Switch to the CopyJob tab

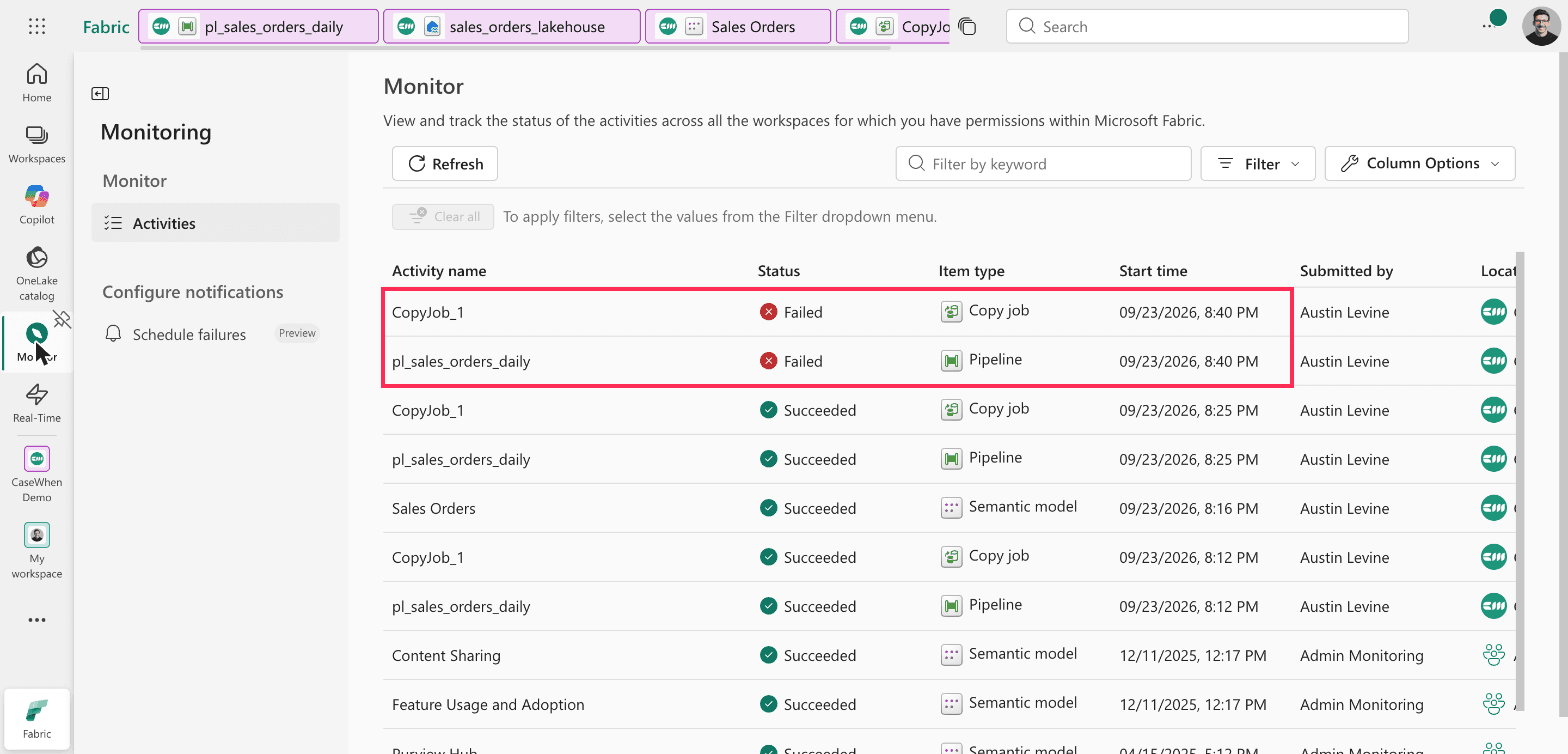892,27
